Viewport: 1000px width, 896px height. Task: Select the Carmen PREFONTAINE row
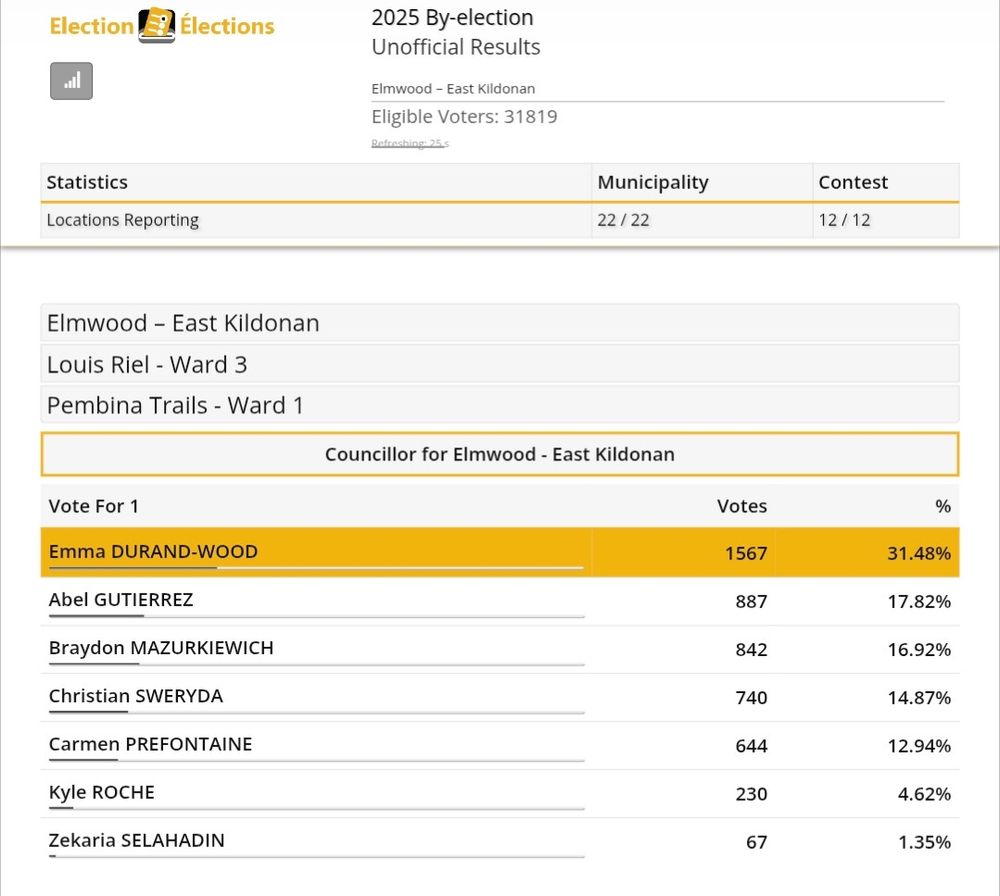coord(149,744)
